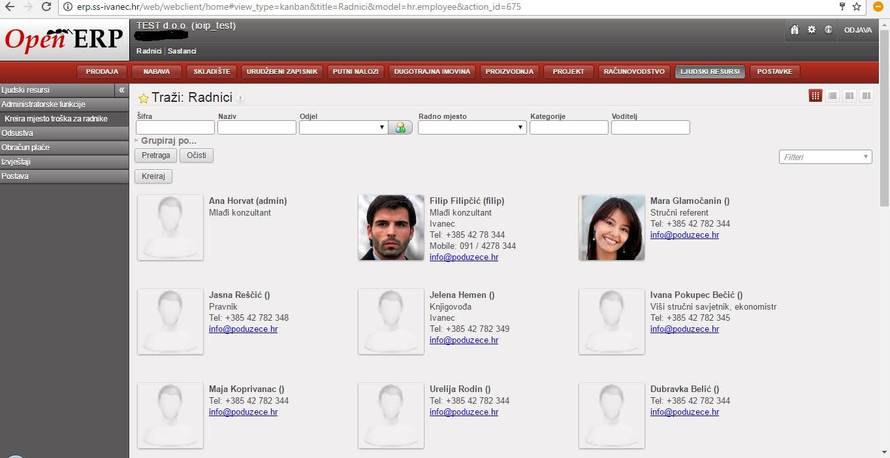Switch to list view icon next to kanban
This screenshot has height=458, width=890.
pos(832,95)
